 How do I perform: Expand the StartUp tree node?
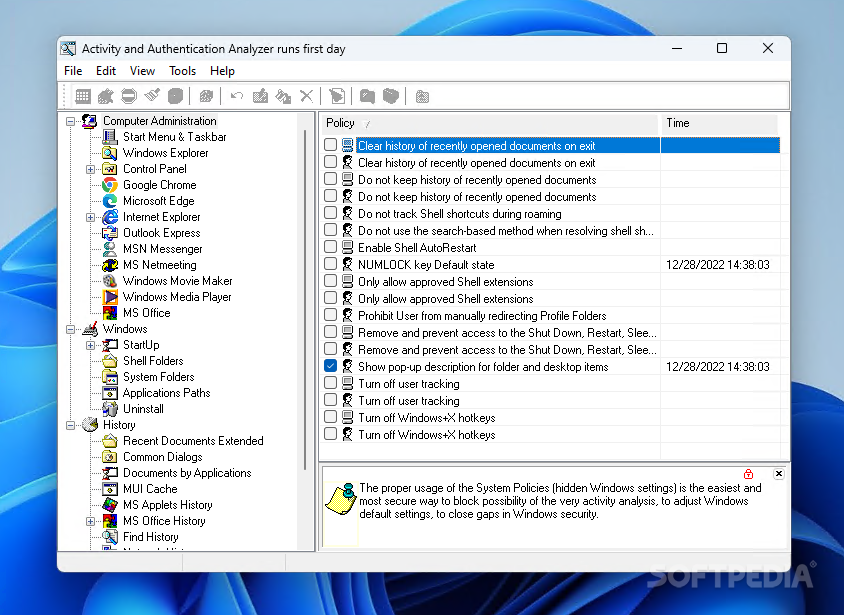pyautogui.click(x=90, y=345)
